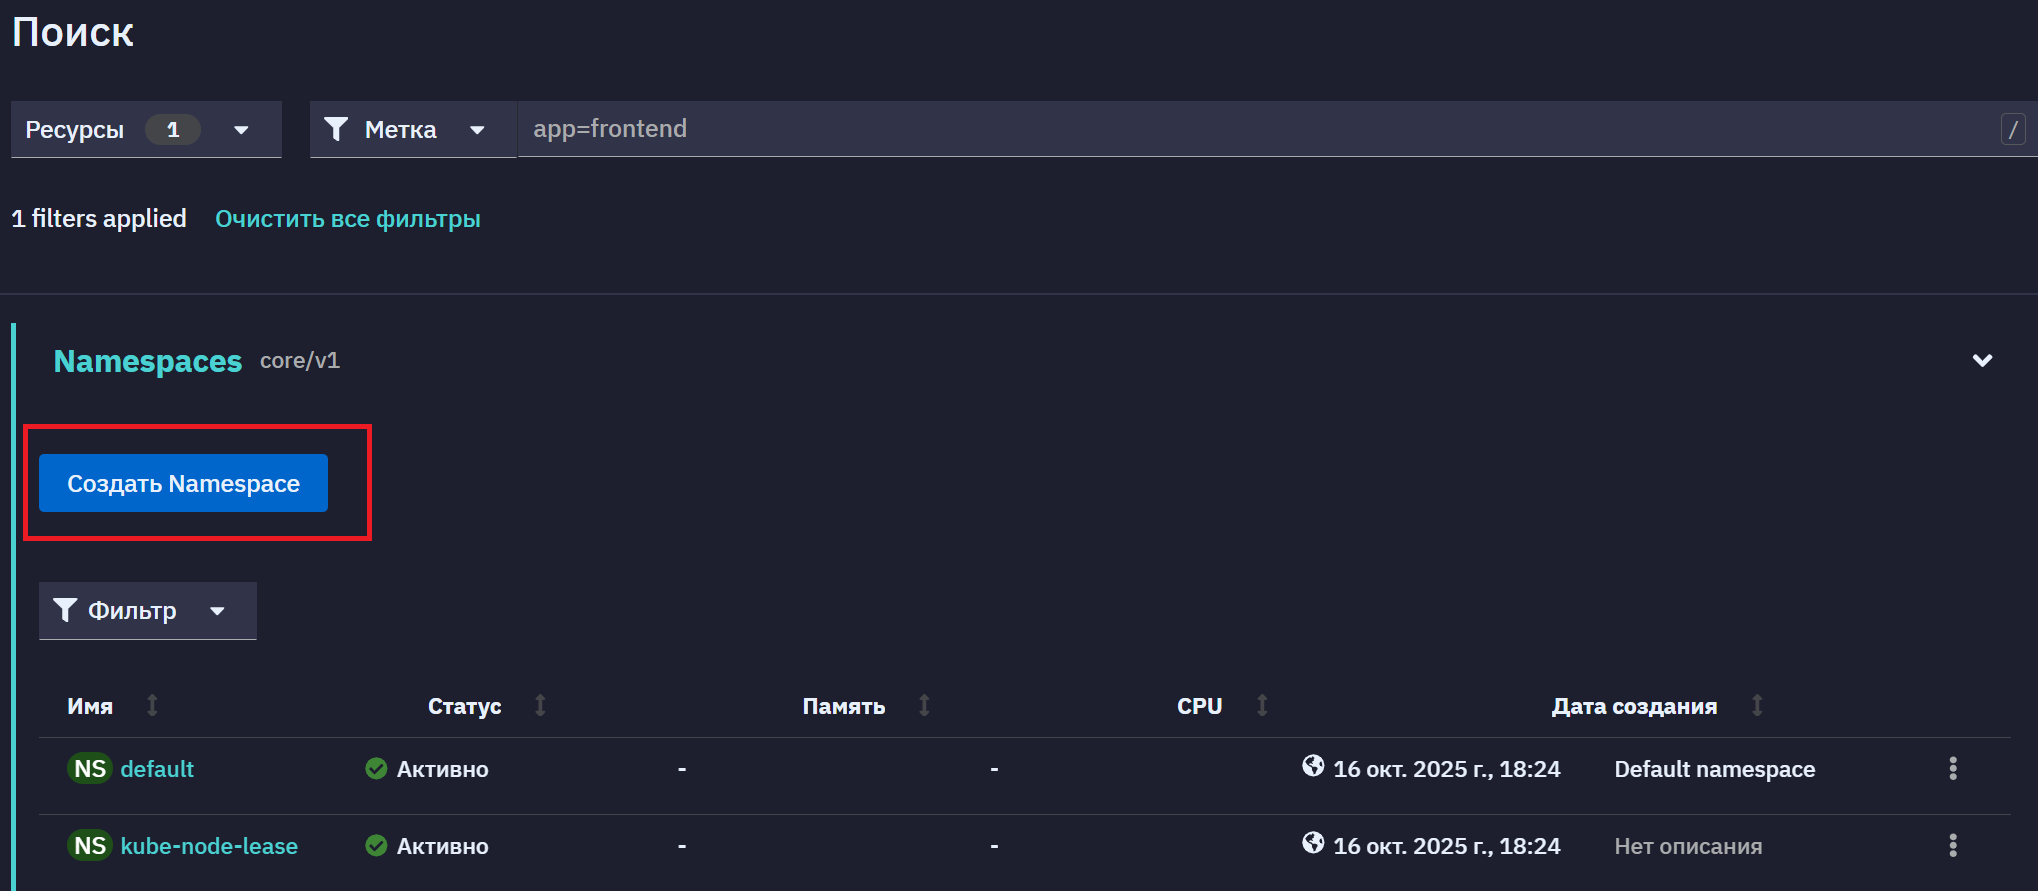The height and width of the screenshot is (891, 2038).
Task: Click Активно status in default row
Action: tap(442, 769)
